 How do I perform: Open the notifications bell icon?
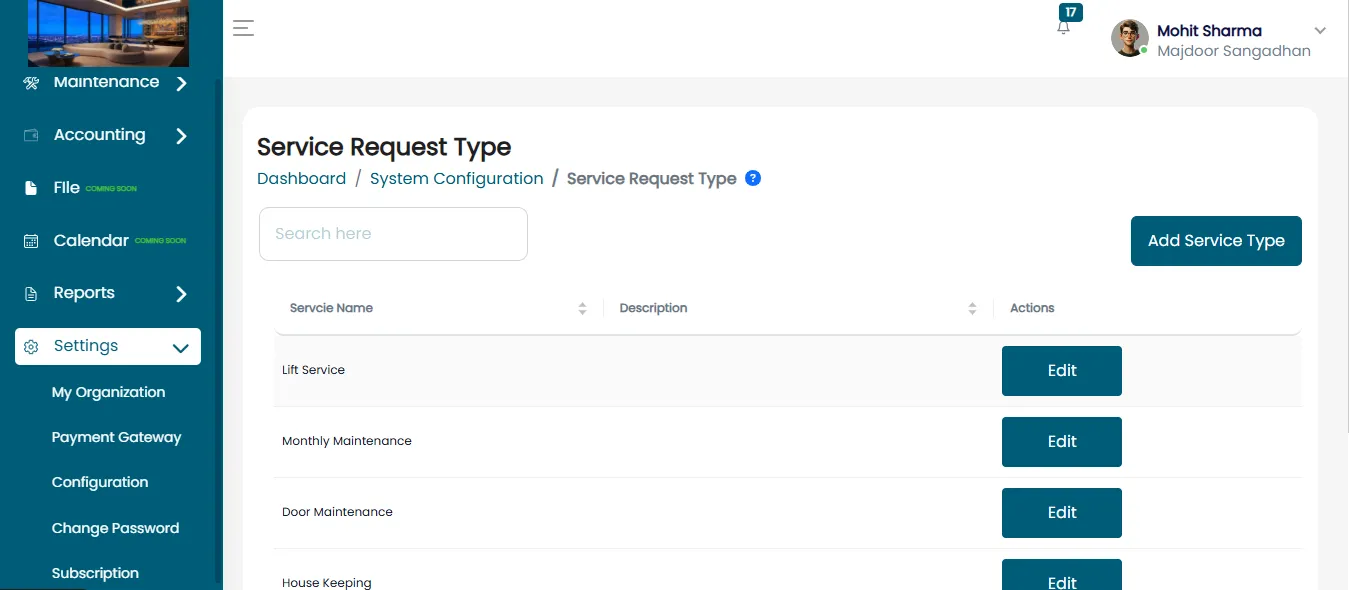1063,28
